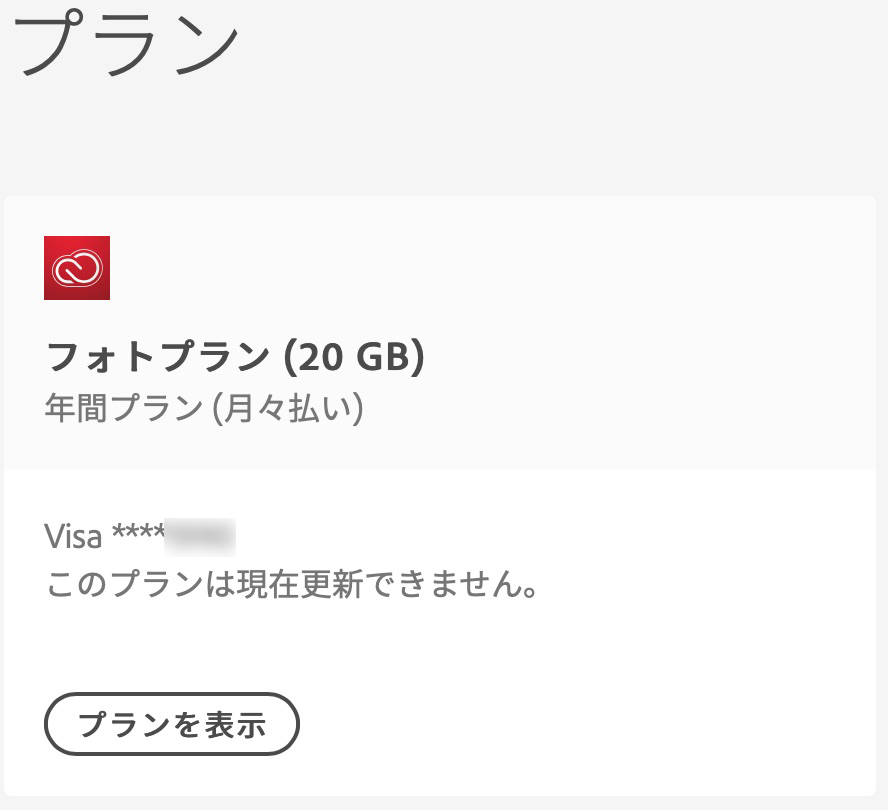
Task: Click the white cloud symbol inside the logo
Action: (x=77, y=268)
